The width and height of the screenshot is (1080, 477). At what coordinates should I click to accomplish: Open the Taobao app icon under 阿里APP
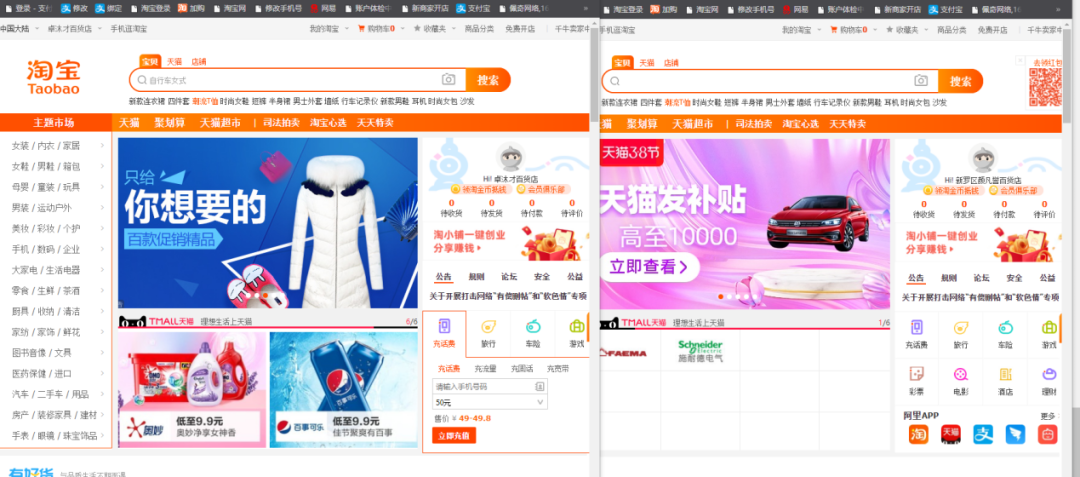point(918,434)
